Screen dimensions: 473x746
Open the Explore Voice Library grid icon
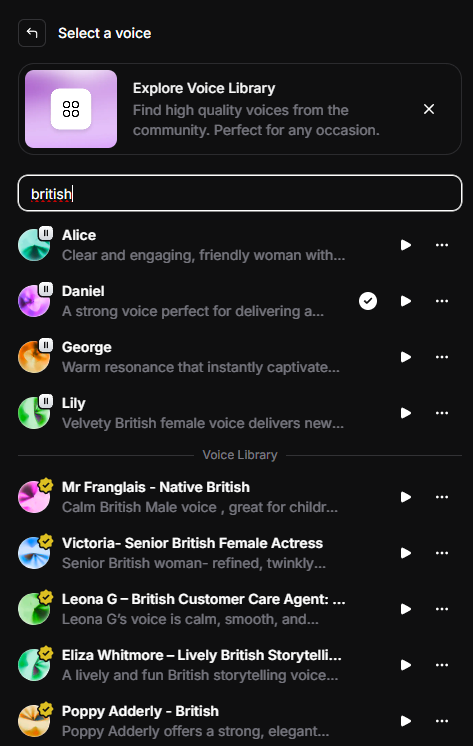(71, 109)
